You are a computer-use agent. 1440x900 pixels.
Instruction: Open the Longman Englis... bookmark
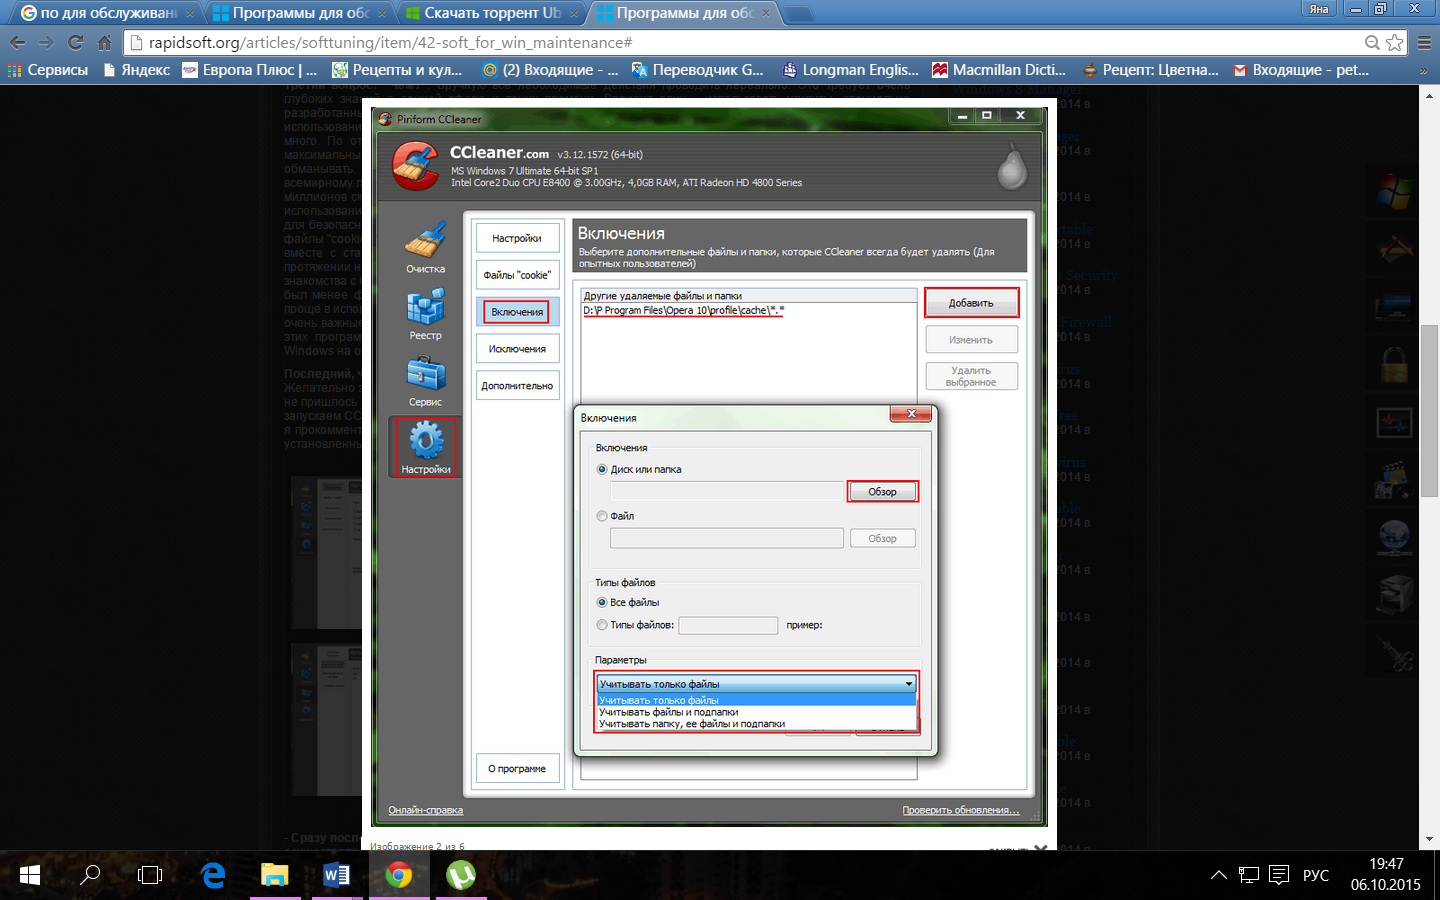coord(850,70)
